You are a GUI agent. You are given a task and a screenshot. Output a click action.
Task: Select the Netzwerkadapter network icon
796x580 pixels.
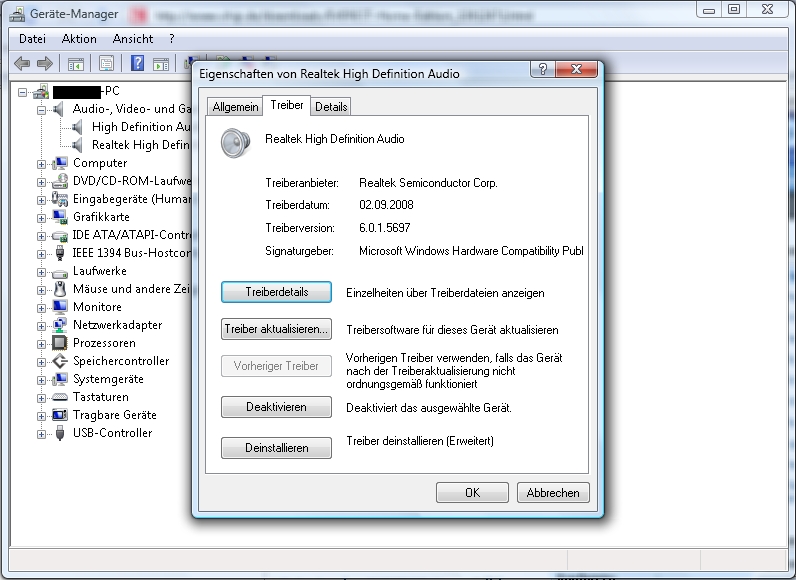(x=60, y=325)
